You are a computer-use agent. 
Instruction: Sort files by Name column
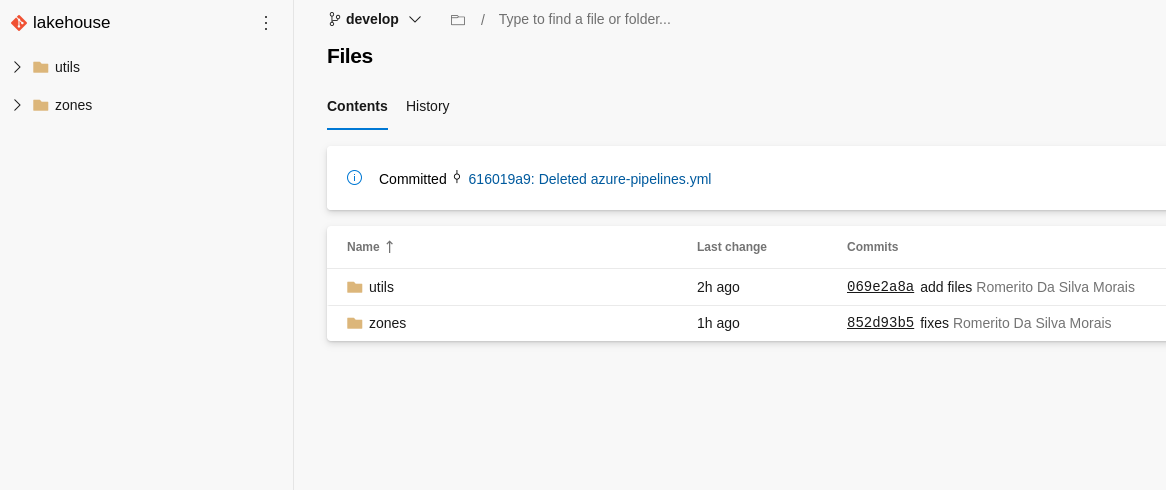[x=364, y=247]
